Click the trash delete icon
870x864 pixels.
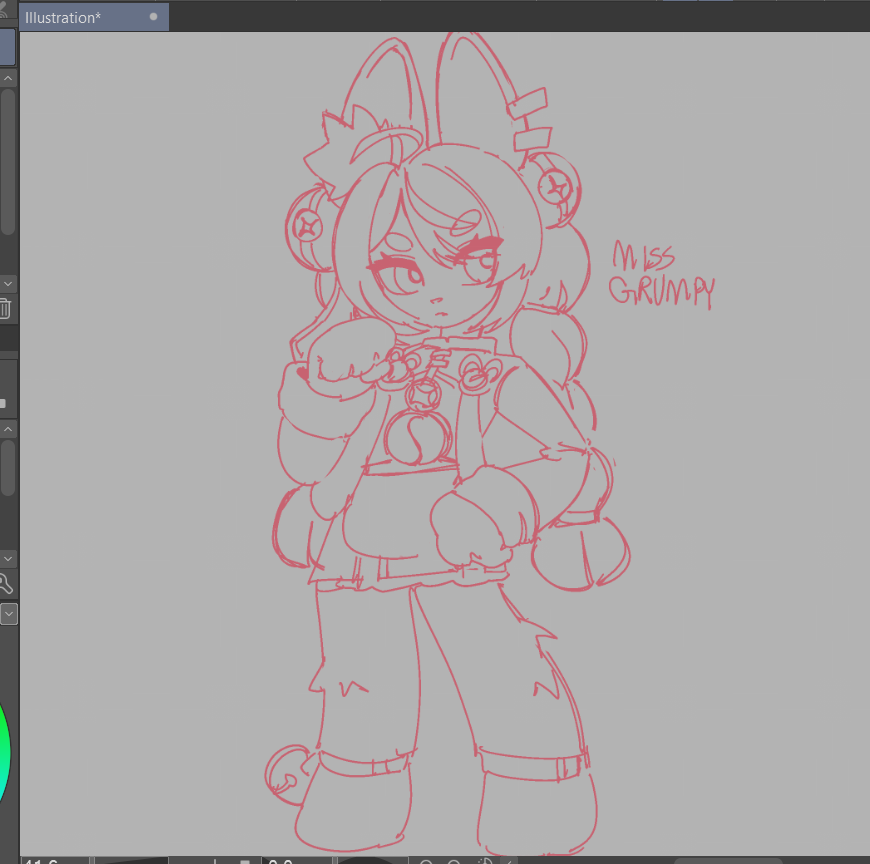[x=5, y=309]
